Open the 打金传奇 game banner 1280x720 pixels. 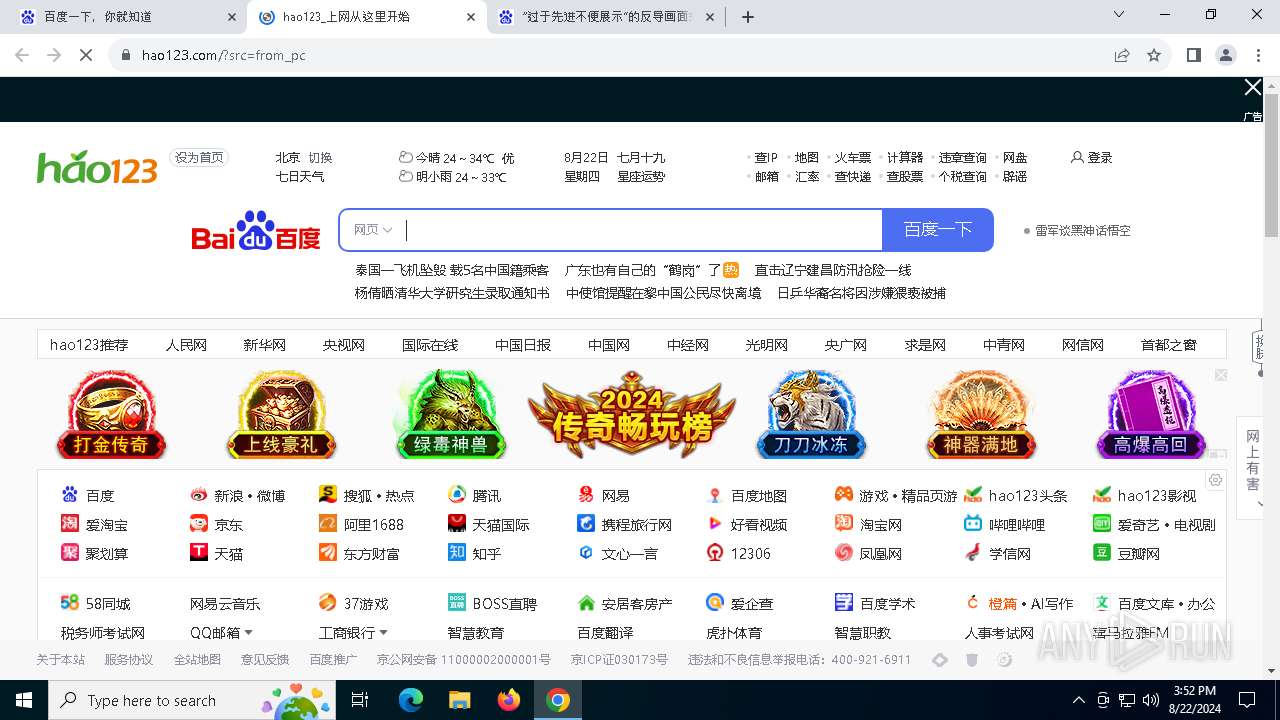tap(111, 414)
